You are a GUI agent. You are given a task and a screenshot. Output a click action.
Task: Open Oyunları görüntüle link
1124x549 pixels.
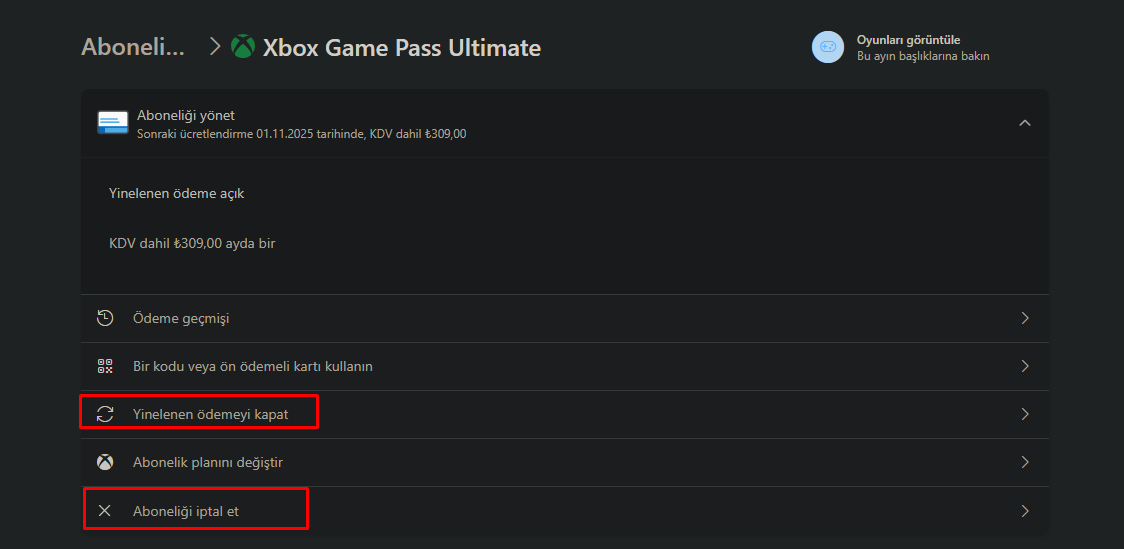pyautogui.click(x=908, y=40)
